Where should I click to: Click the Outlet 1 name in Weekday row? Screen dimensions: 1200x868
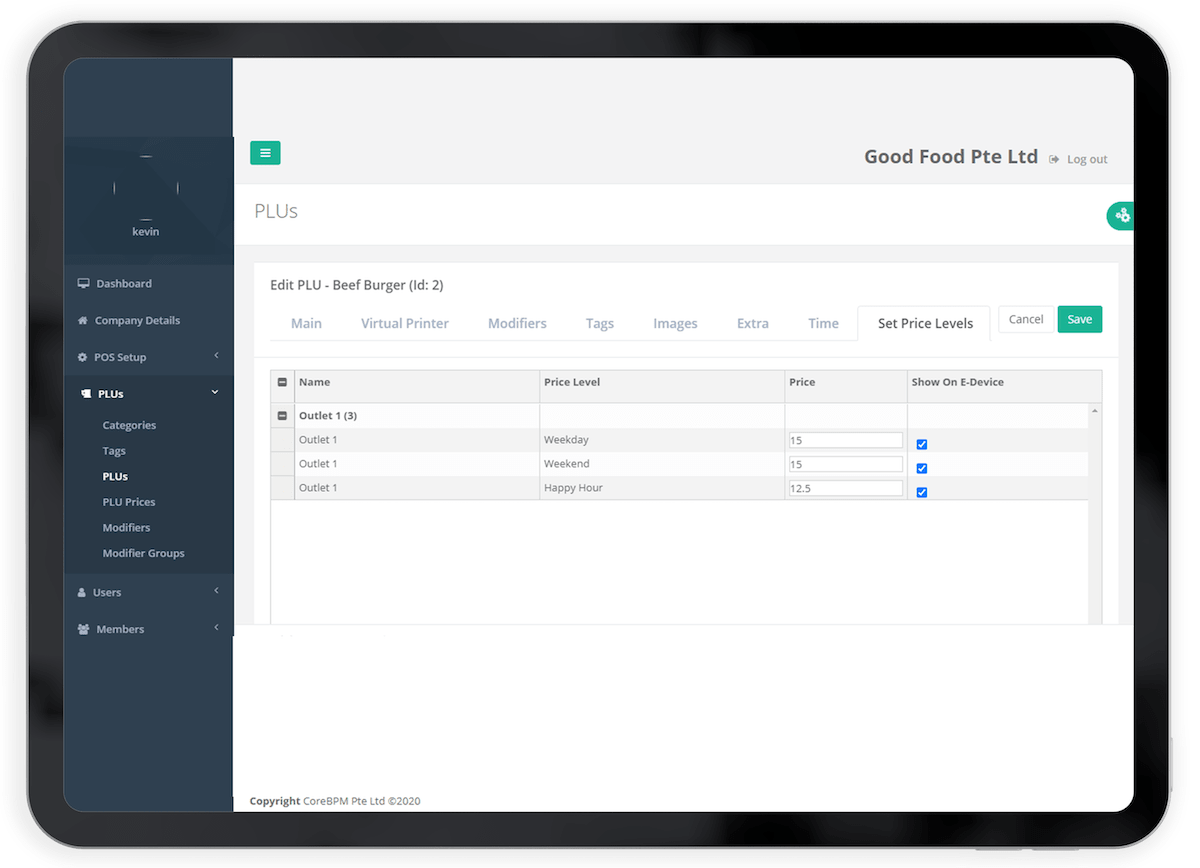[x=318, y=440]
